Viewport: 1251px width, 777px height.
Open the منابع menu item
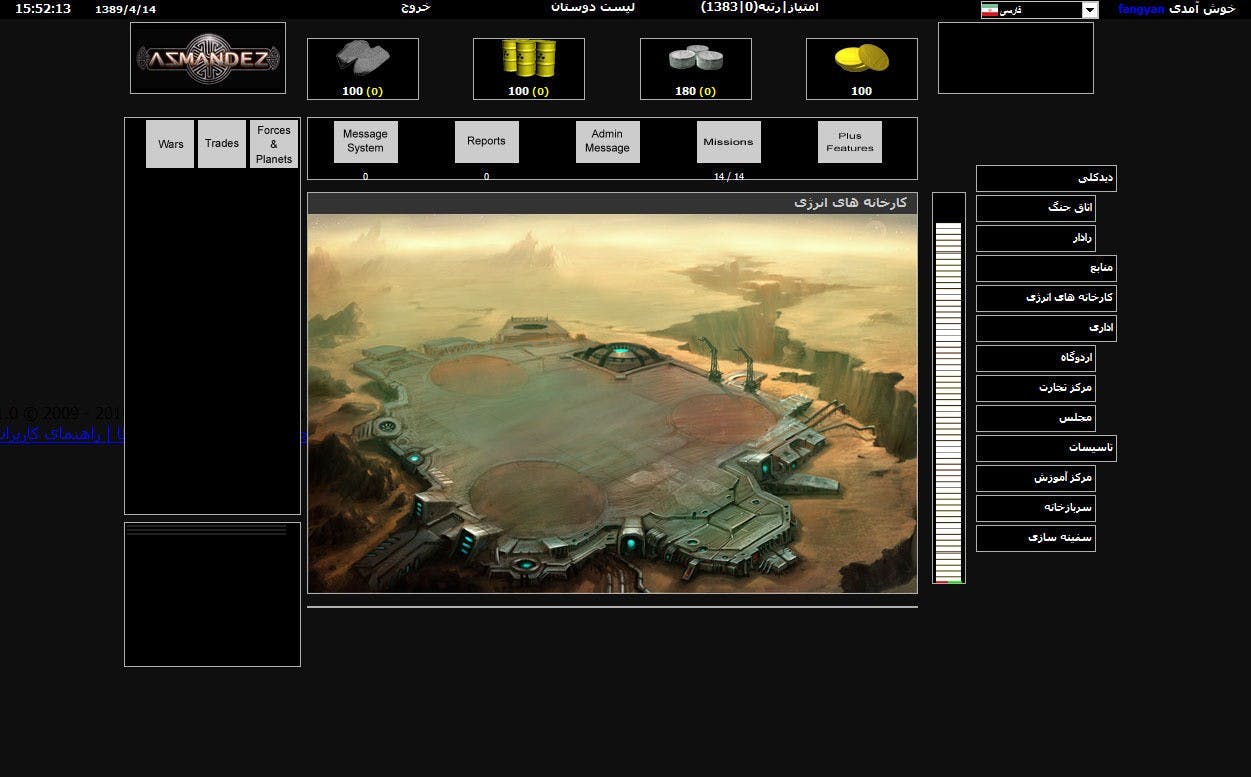tap(1046, 268)
